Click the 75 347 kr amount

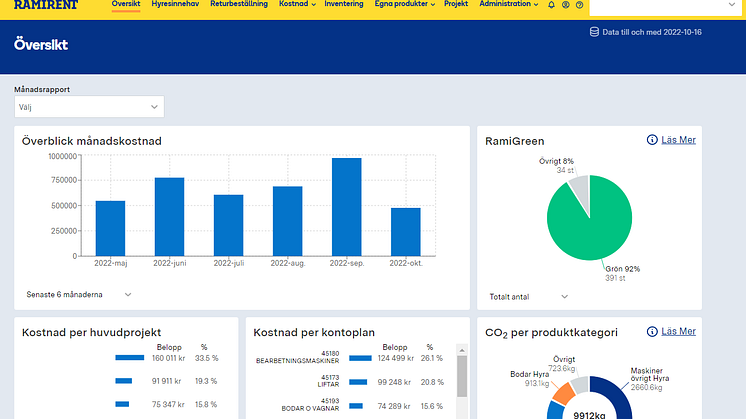(x=168, y=404)
